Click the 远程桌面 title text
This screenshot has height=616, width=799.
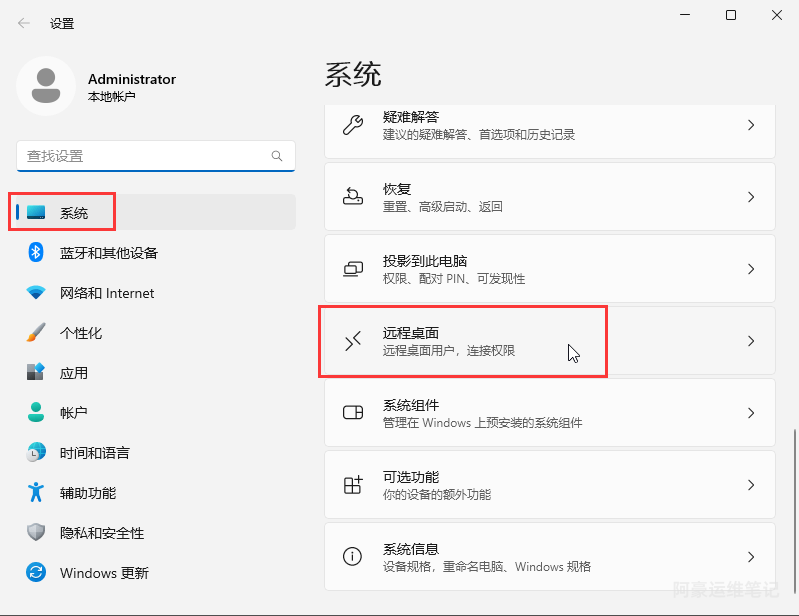(411, 333)
